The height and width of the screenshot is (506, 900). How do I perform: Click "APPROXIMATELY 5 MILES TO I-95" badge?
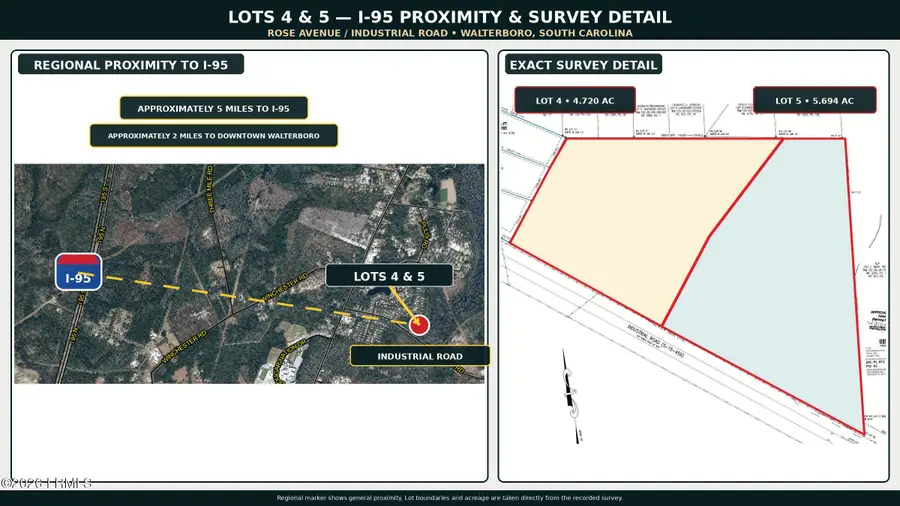[214, 108]
